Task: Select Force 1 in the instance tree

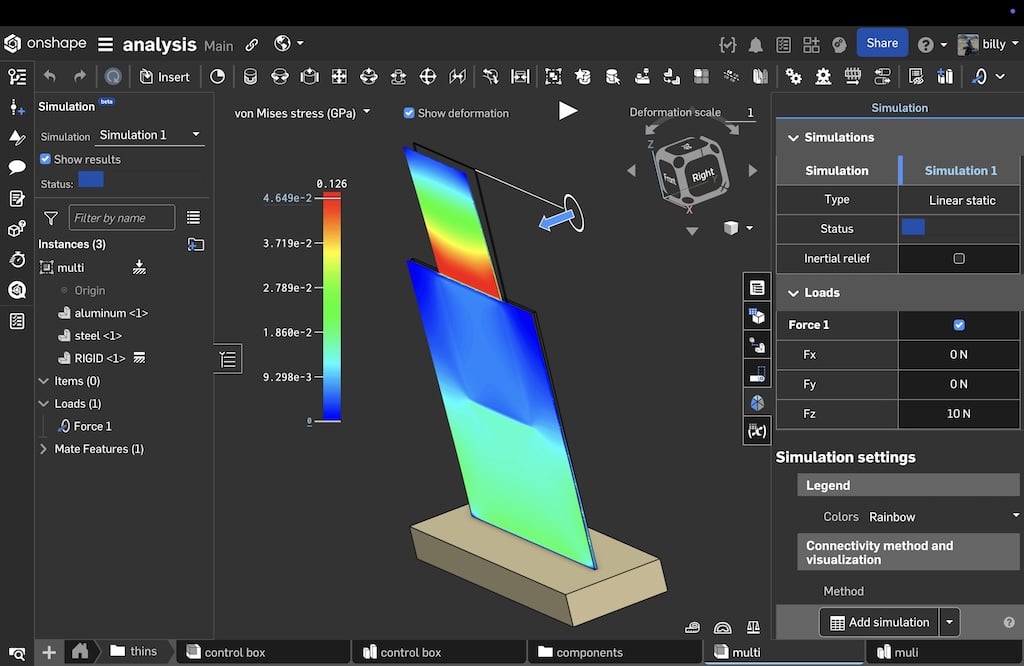Action: tap(92, 426)
